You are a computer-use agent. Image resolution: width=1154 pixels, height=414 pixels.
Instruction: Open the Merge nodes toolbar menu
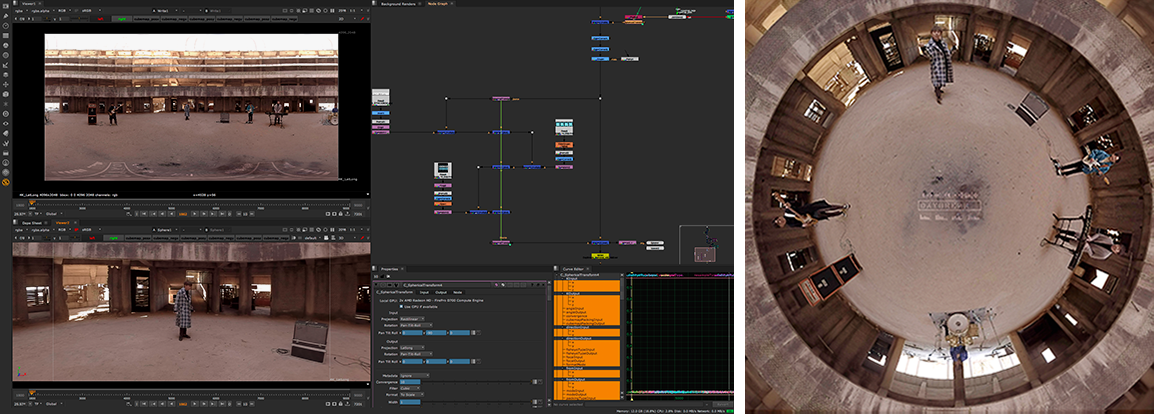[x=6, y=74]
